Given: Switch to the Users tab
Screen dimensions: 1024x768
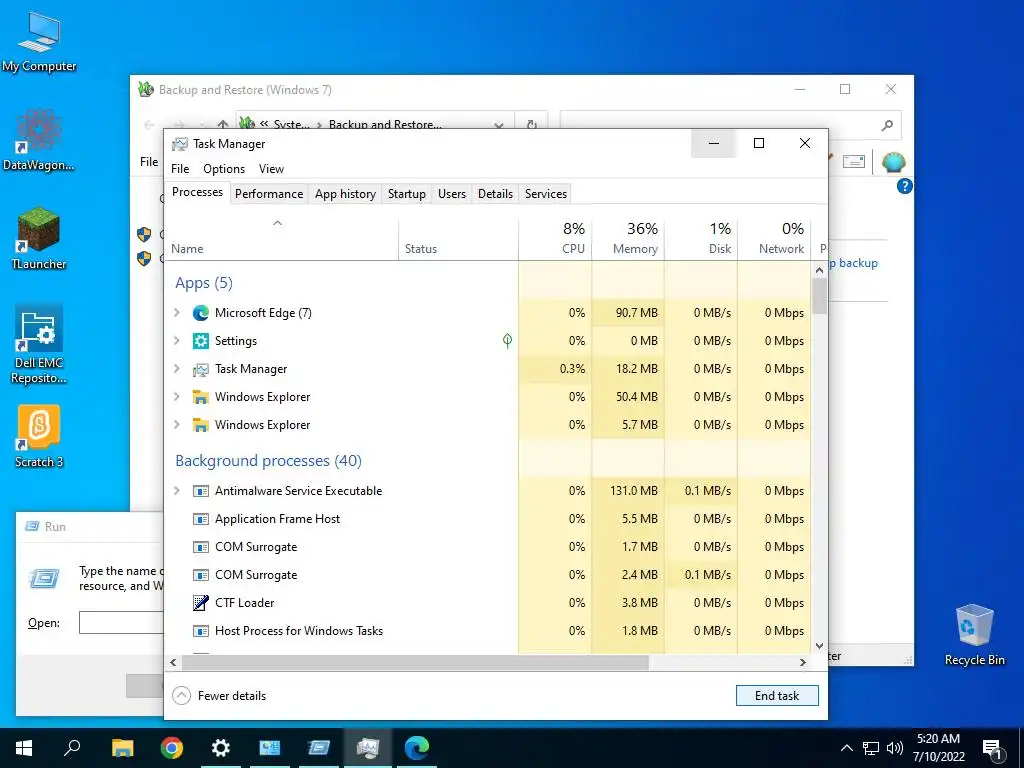Looking at the screenshot, I should coord(452,194).
